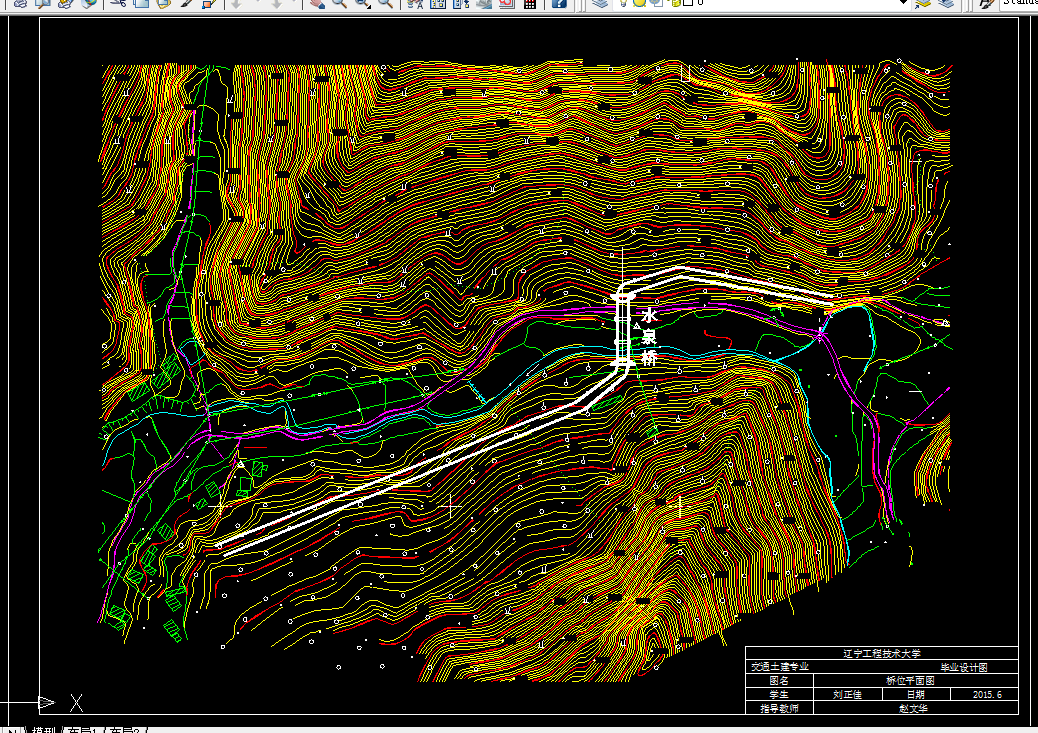This screenshot has height=733, width=1038.
Task: Open the QuickCalc calculator icon
Action: 530,3
